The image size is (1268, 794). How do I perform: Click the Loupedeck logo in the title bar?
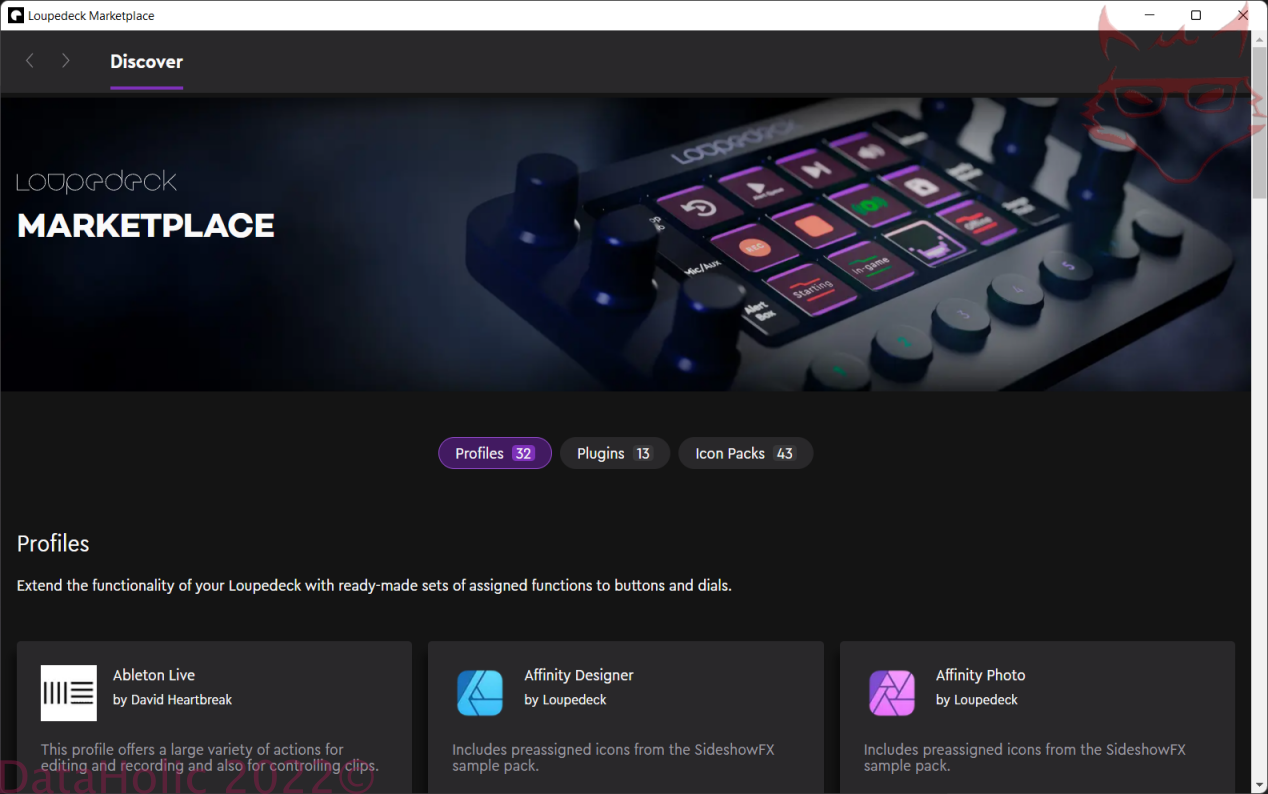click(16, 16)
